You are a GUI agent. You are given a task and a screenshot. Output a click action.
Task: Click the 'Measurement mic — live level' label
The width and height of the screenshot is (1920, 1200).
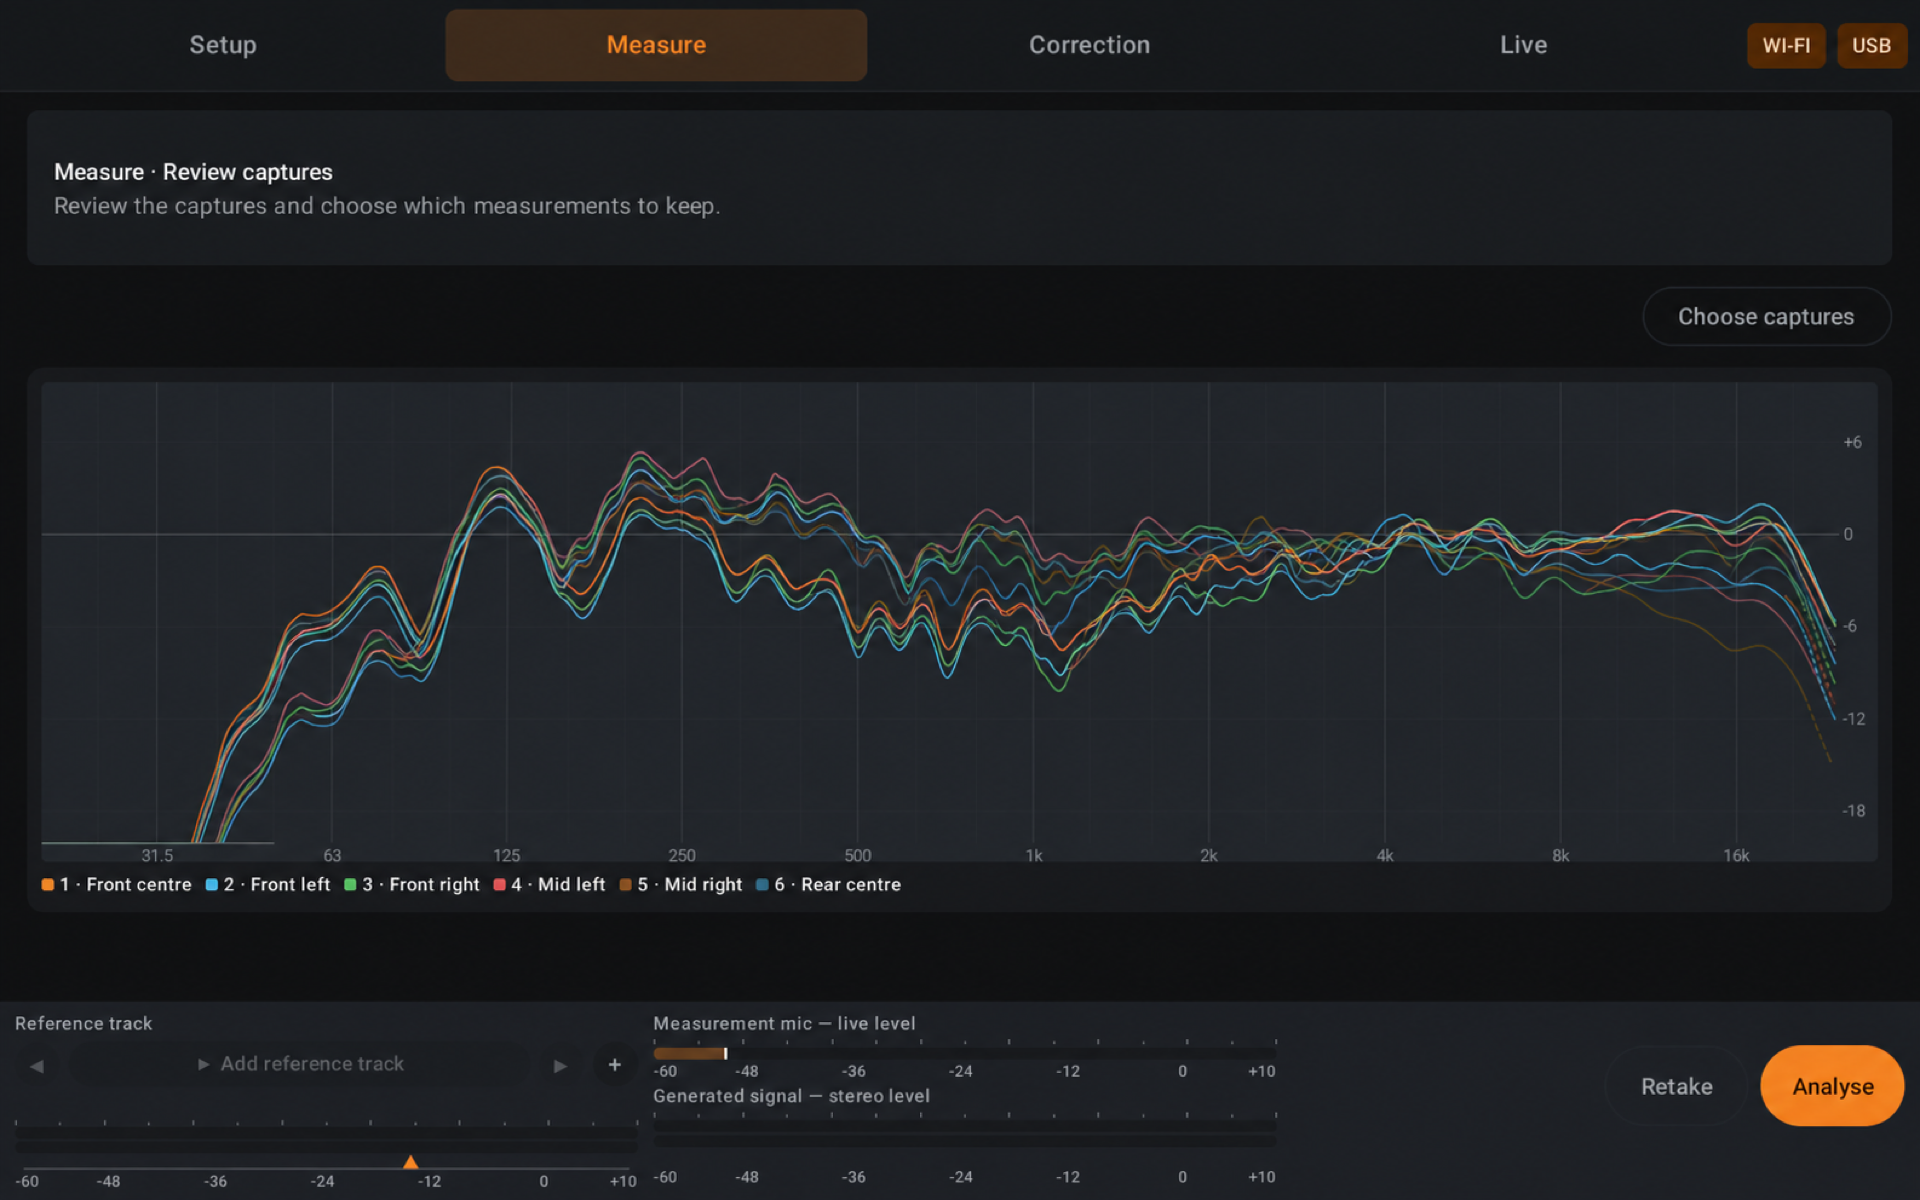click(x=784, y=1023)
